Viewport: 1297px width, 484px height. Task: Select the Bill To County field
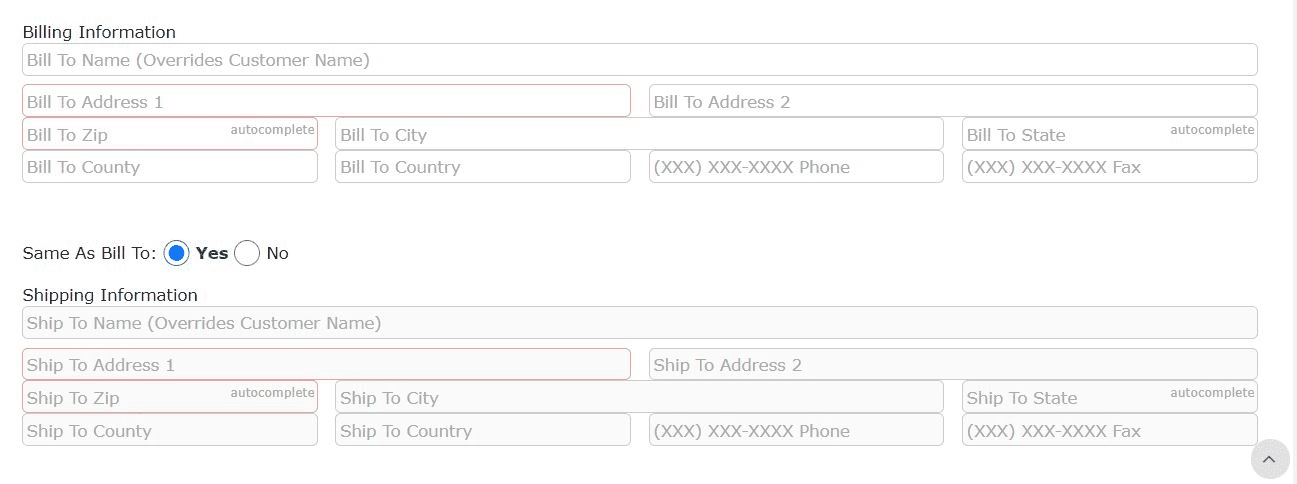tap(170, 167)
